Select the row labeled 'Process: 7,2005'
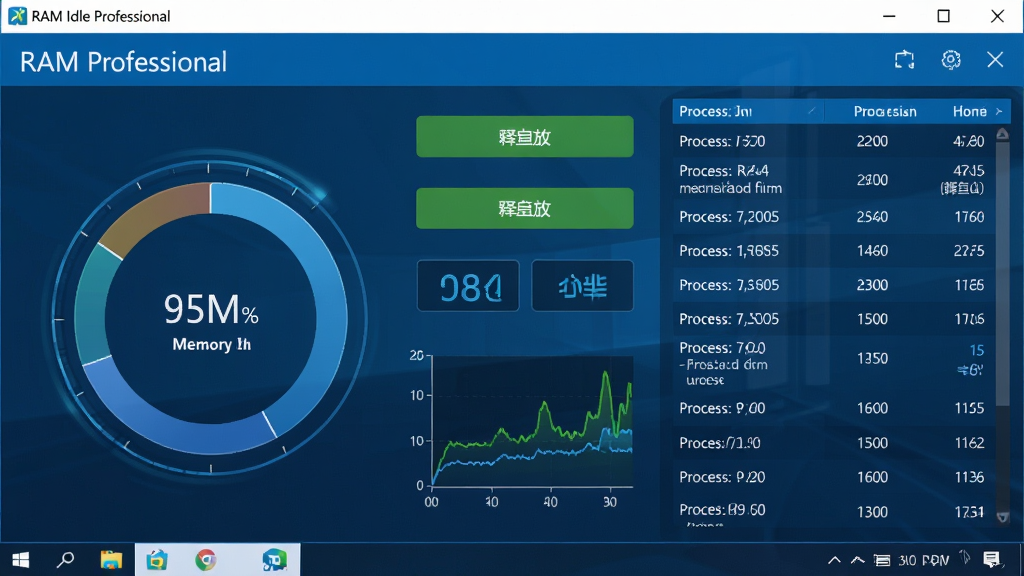This screenshot has width=1024, height=576. [834, 217]
